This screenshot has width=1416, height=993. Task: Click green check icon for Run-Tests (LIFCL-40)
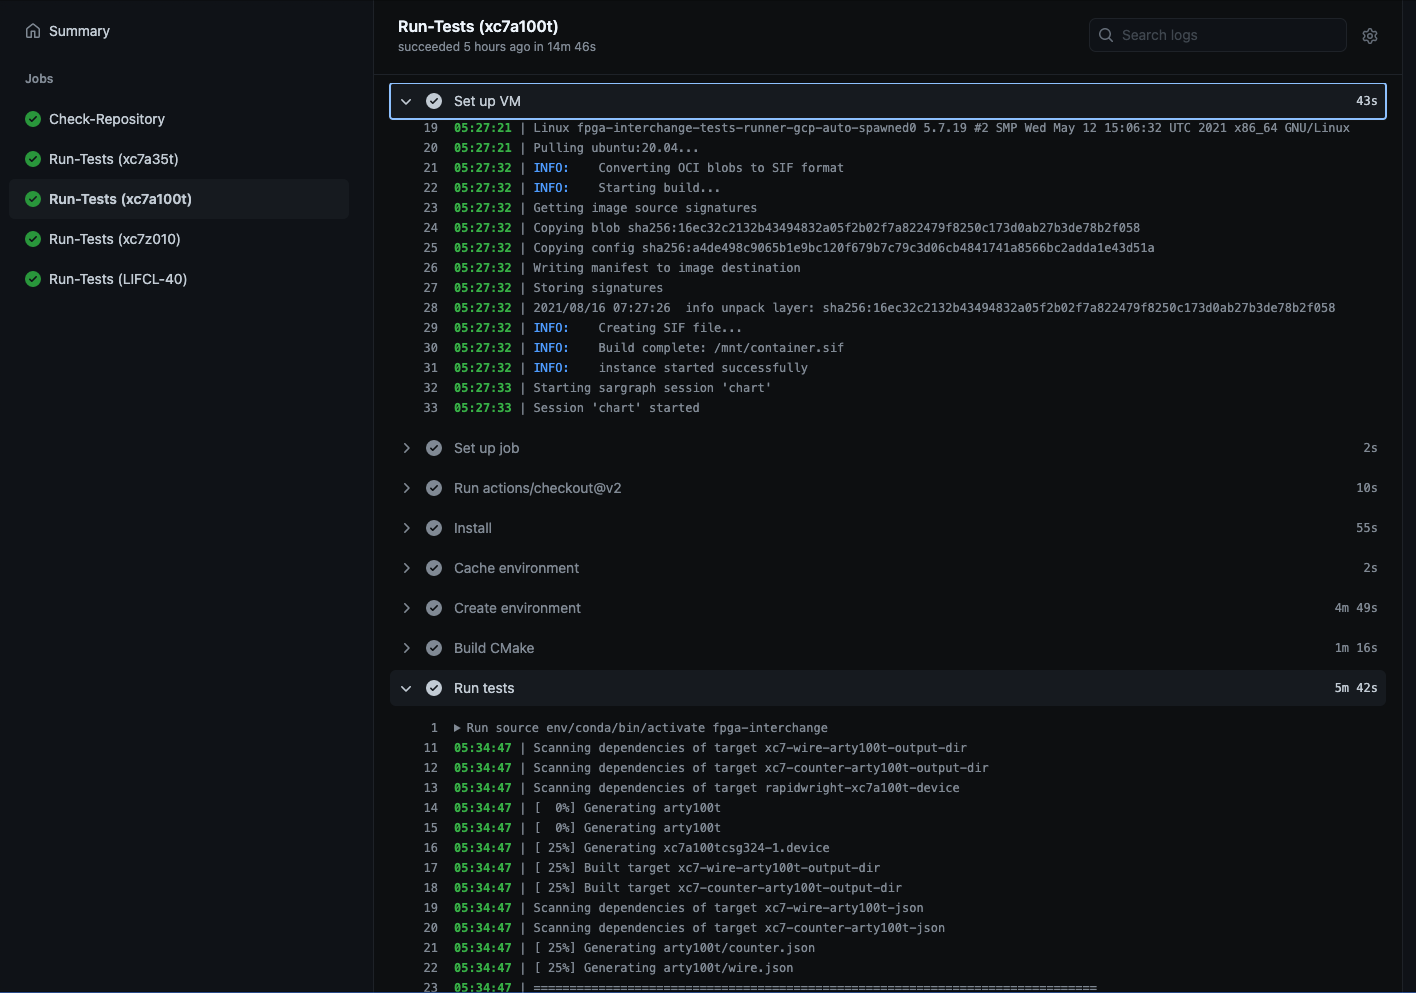(x=33, y=279)
